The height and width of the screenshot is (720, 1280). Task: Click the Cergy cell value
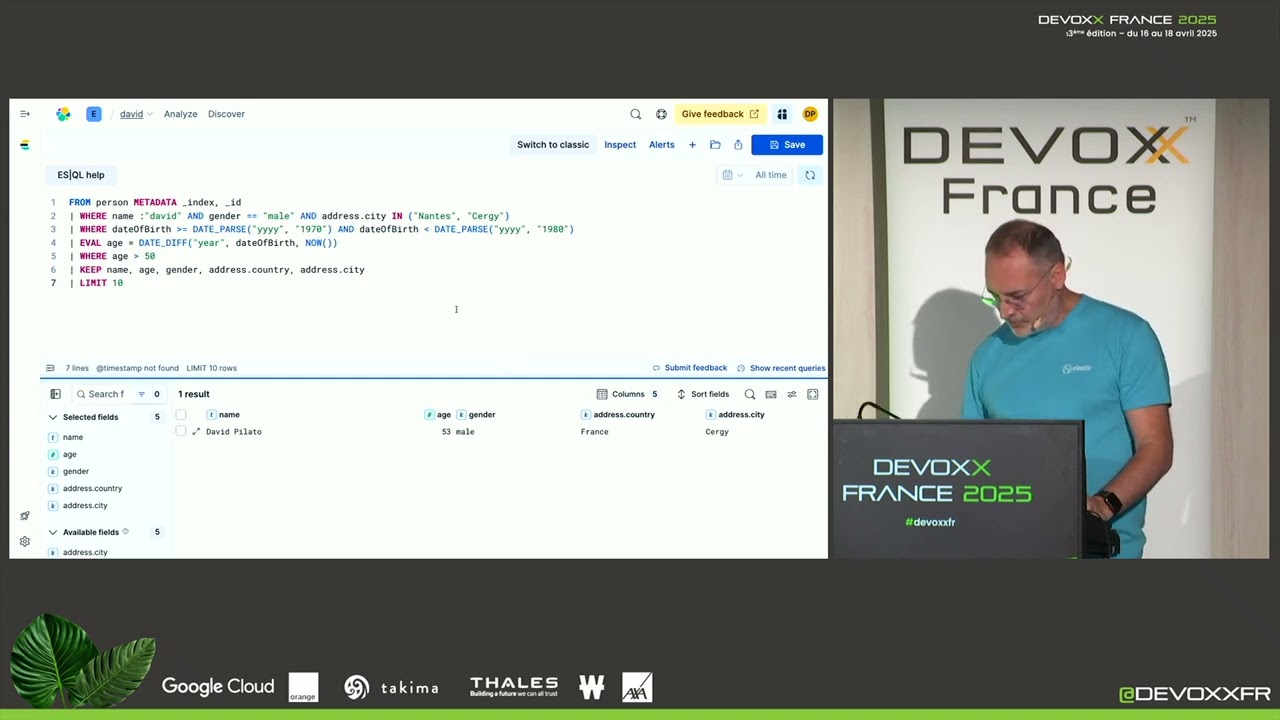point(717,432)
